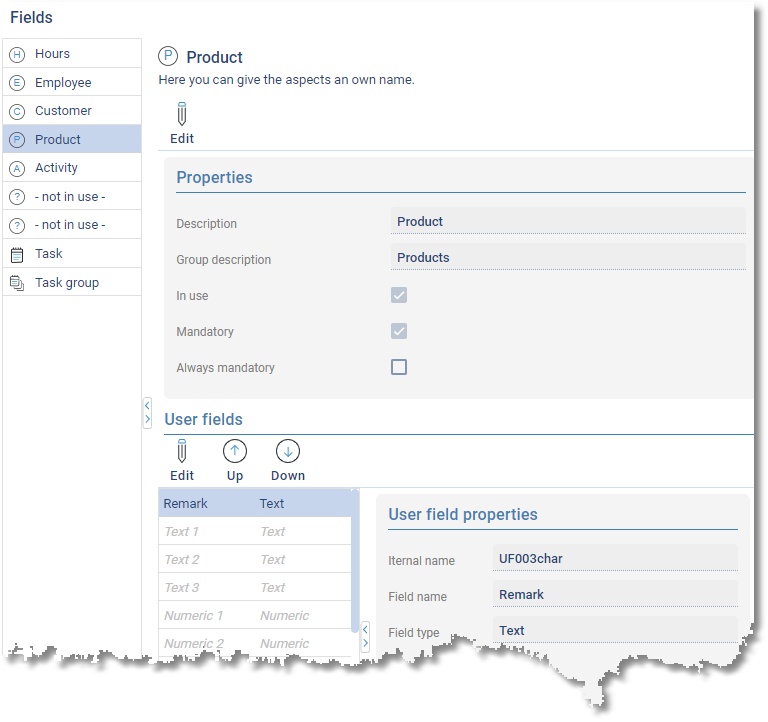Click the Customer circle icon in sidebar
The image size is (768, 722).
tap(17, 112)
